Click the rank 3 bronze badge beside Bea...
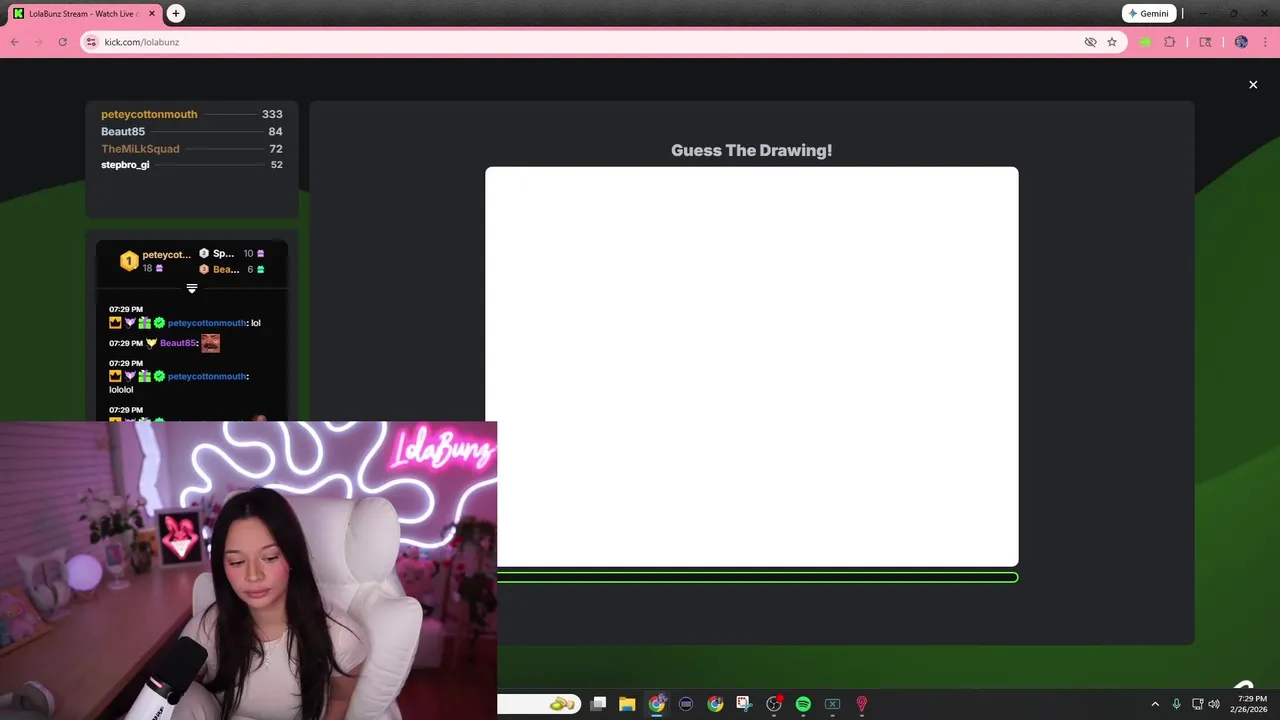Image resolution: width=1280 pixels, height=720 pixels. point(204,269)
